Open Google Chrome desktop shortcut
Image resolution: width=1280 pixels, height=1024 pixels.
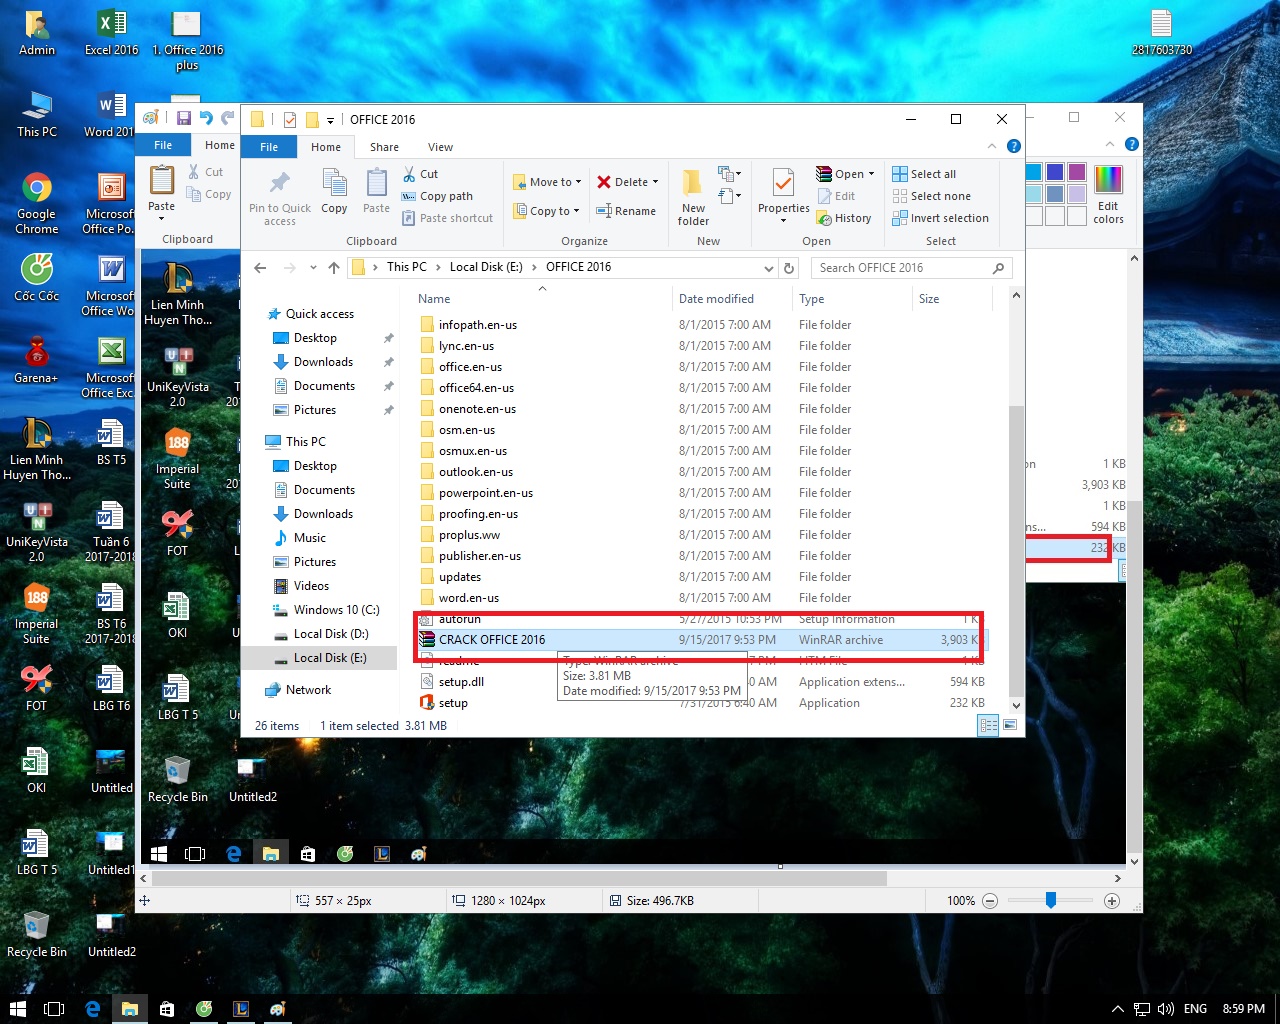[x=37, y=203]
